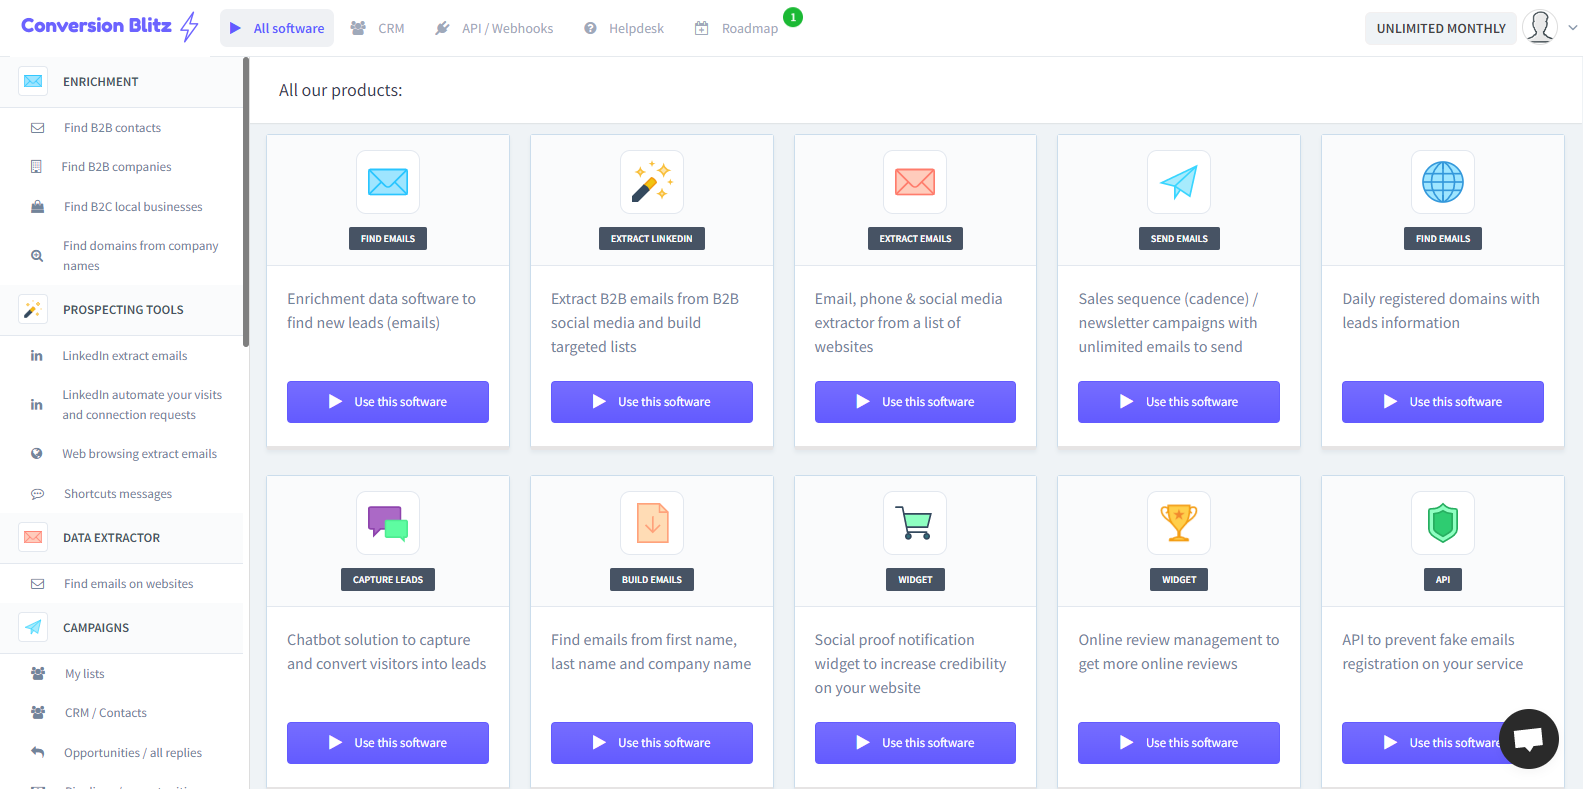Click the green Roadmap notification badge

(x=793, y=17)
